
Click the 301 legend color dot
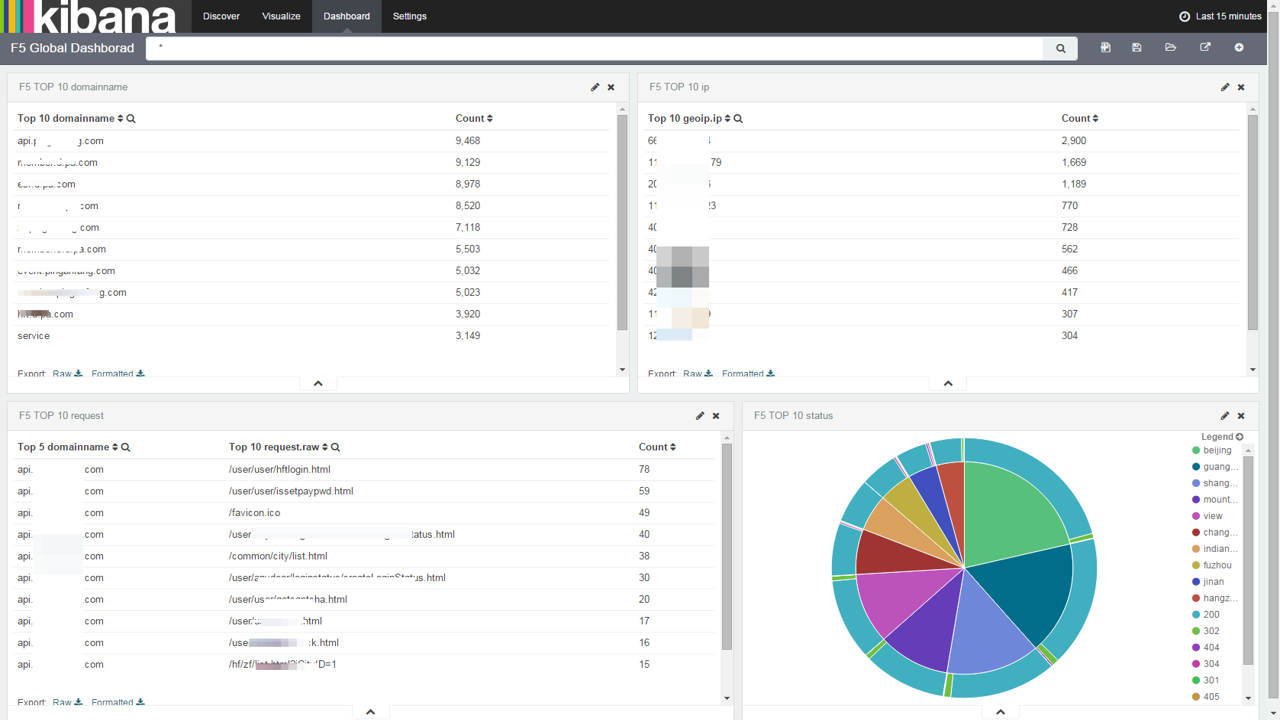(1196, 680)
